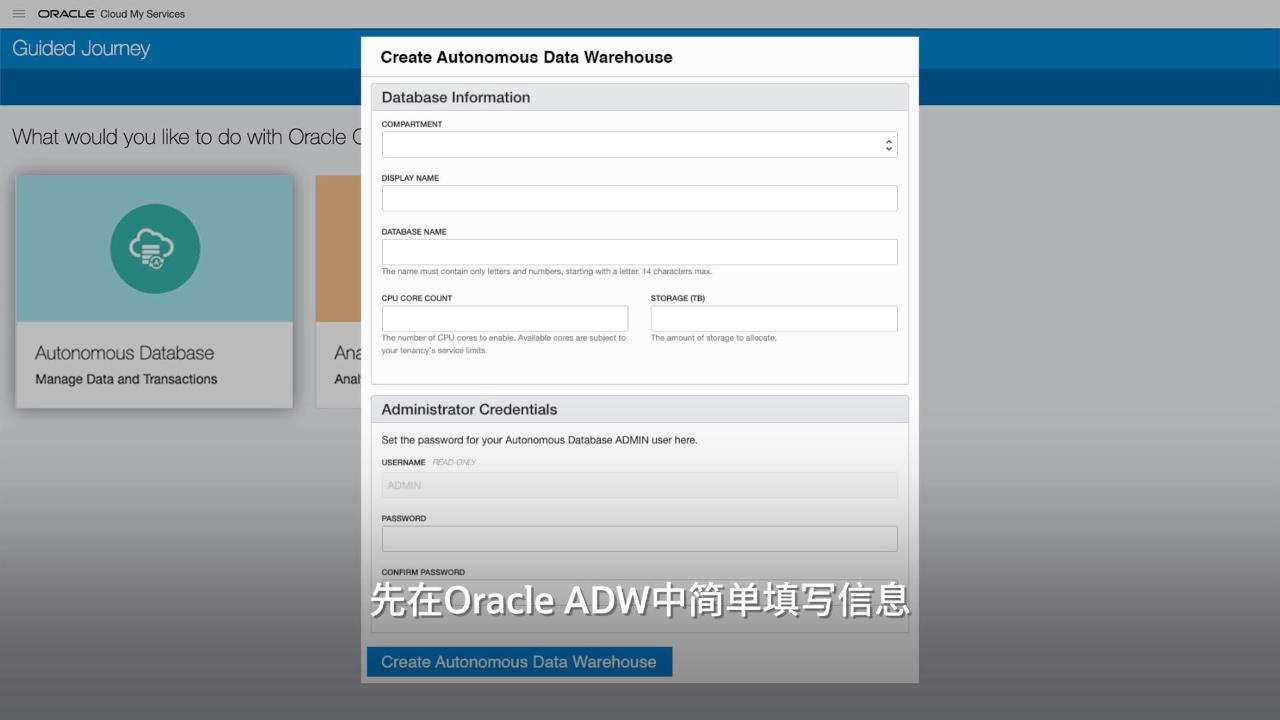This screenshot has height=720, width=1280.
Task: Click the Autonomous Database cloud icon
Action: coord(155,248)
